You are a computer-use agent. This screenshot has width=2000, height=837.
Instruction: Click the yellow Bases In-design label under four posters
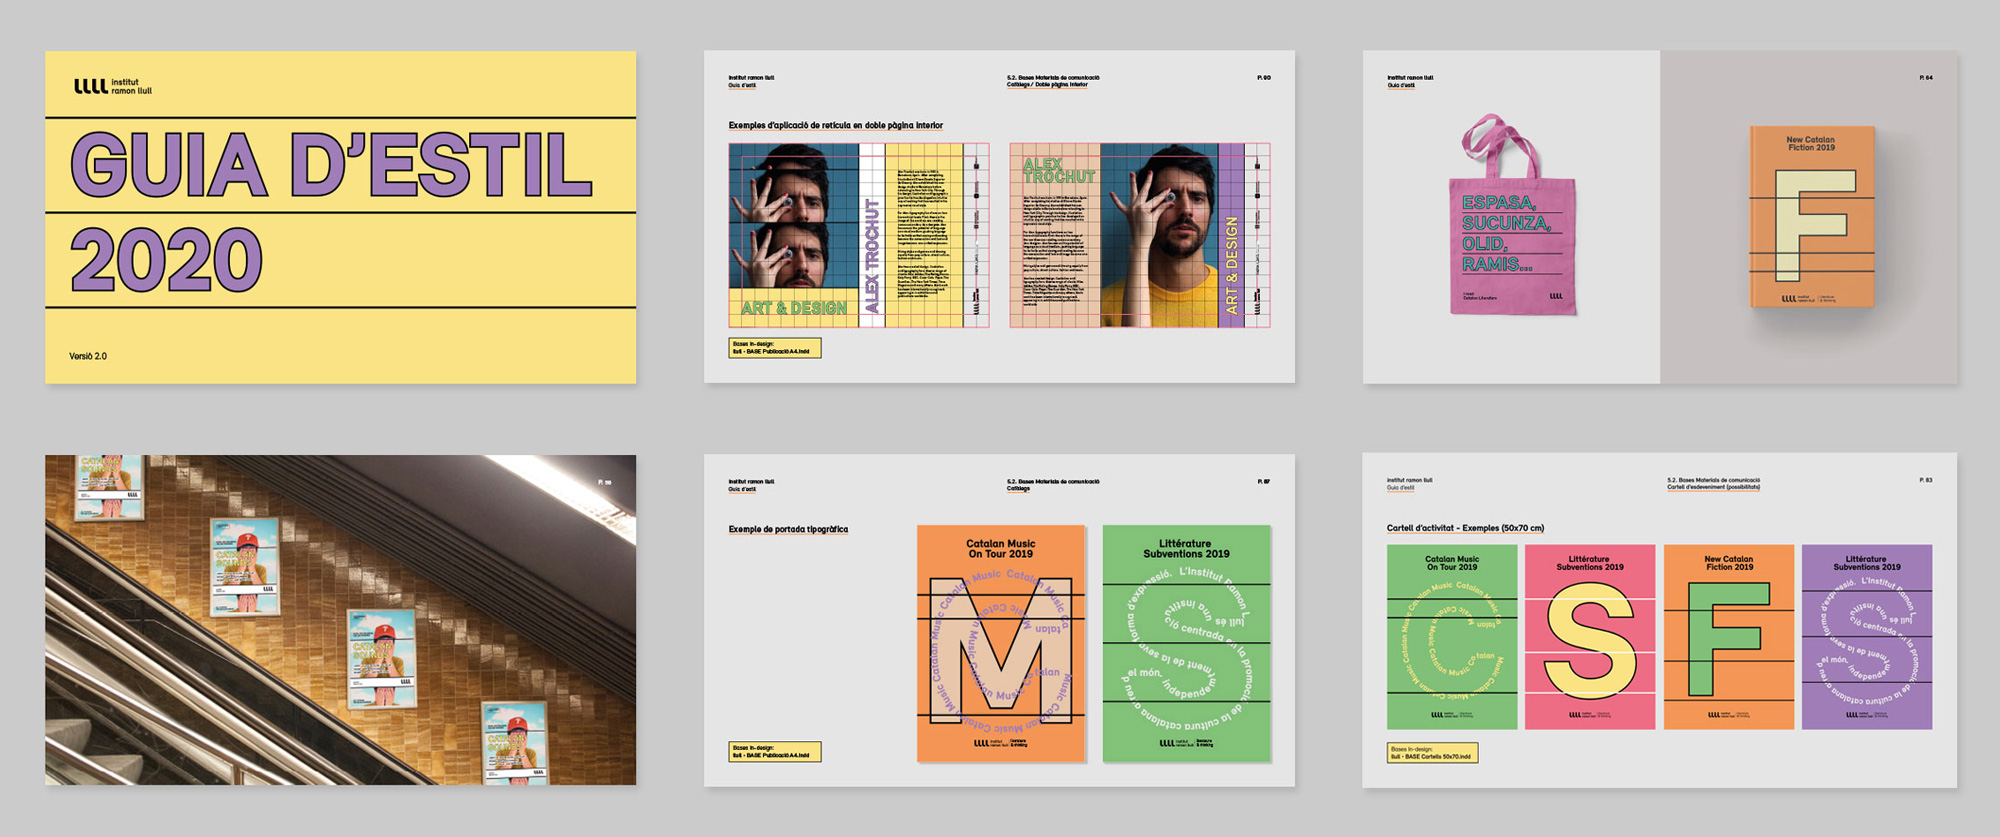point(1432,753)
